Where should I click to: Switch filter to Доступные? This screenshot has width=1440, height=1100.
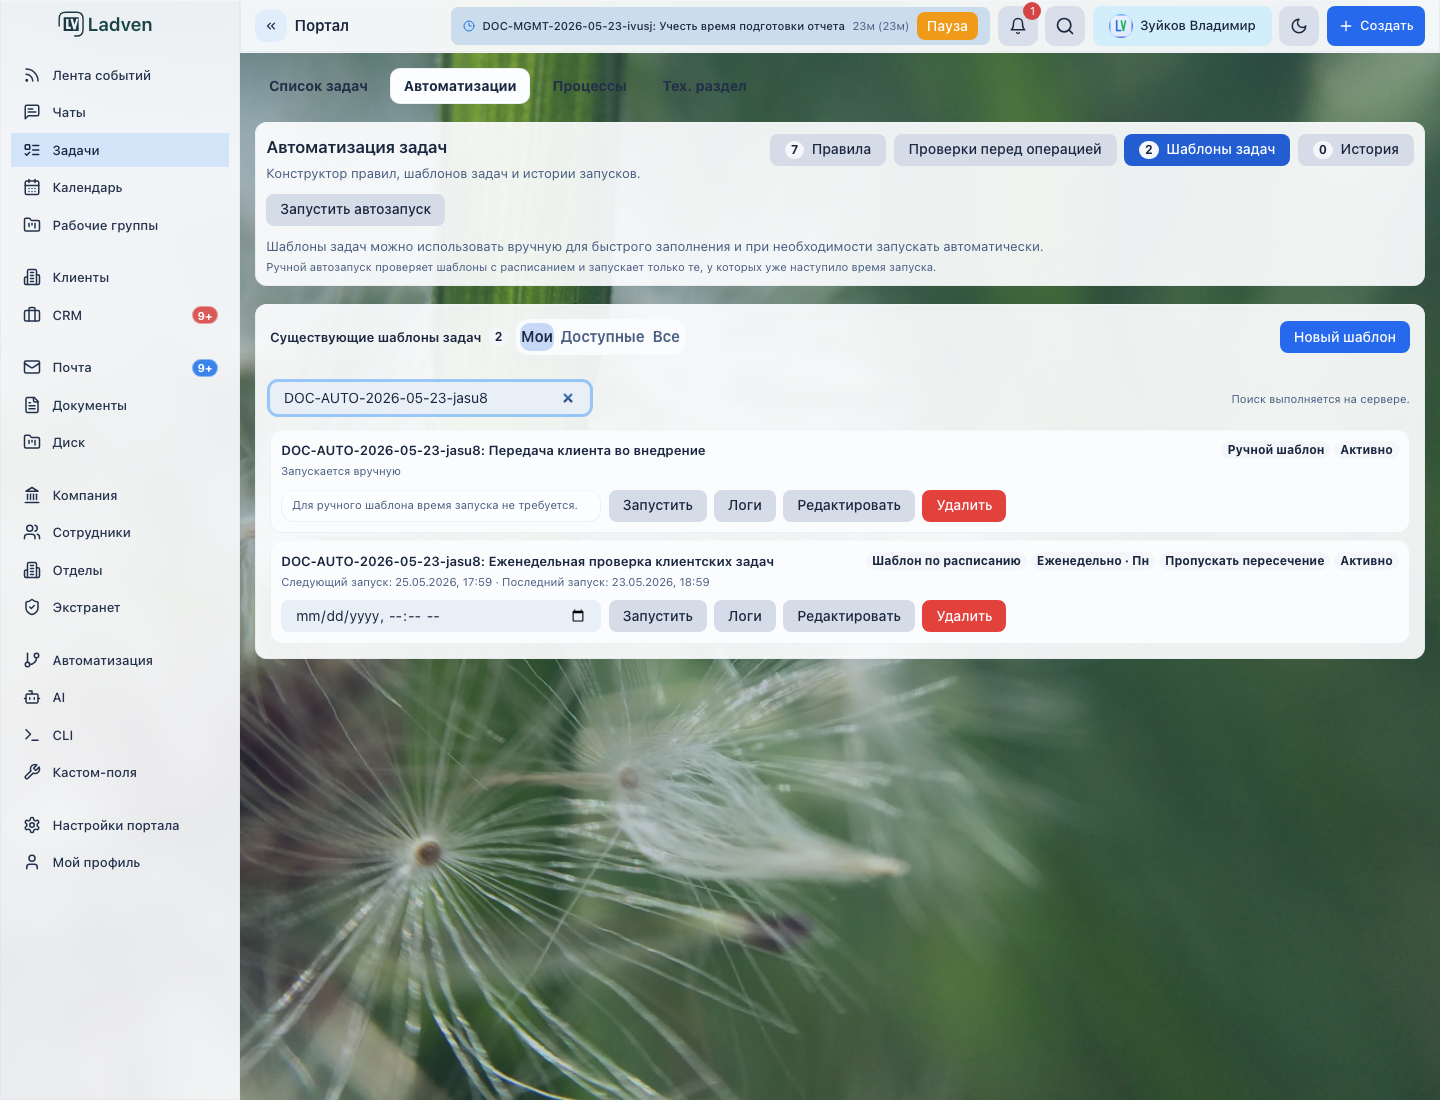click(602, 337)
